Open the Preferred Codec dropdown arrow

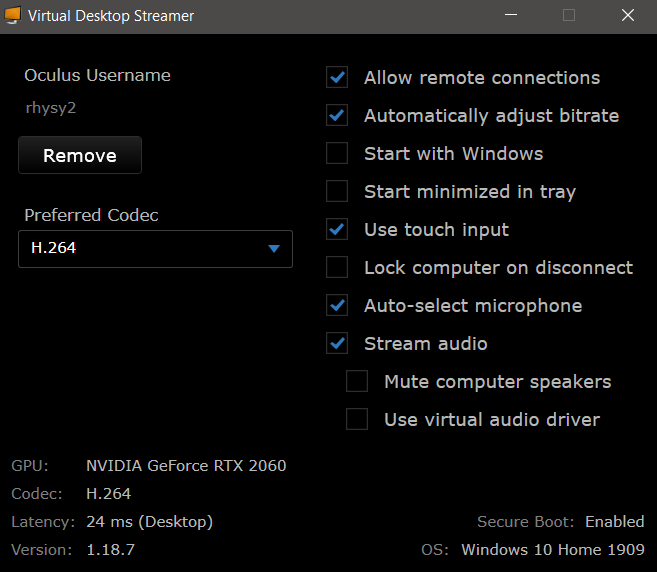click(274, 249)
